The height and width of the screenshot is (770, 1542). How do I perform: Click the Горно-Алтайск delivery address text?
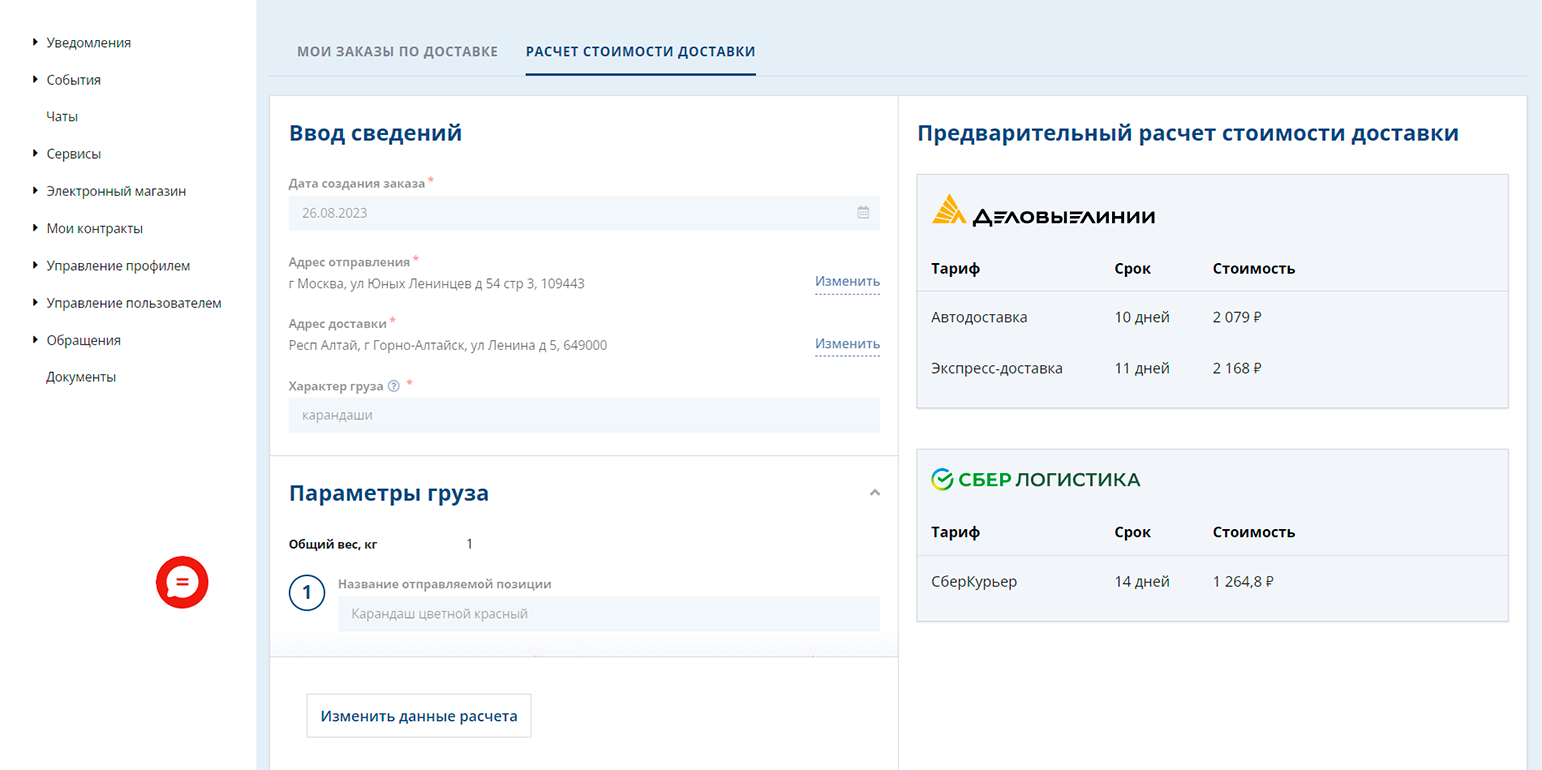pyautogui.click(x=448, y=345)
